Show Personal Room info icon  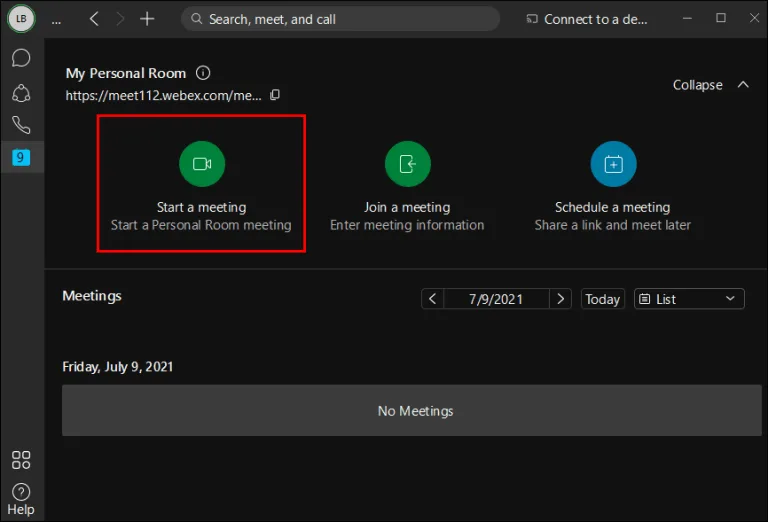point(203,73)
